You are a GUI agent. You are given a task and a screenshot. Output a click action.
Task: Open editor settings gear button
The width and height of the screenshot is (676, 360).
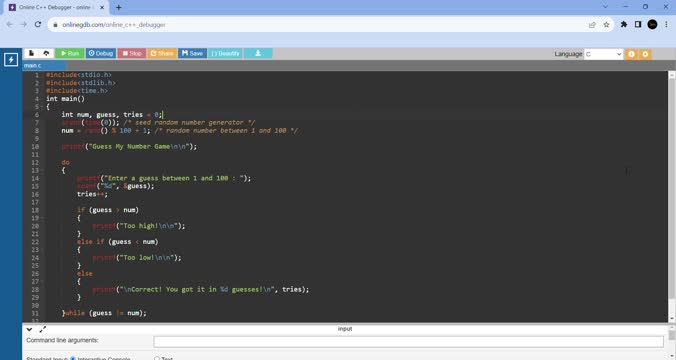coord(645,54)
